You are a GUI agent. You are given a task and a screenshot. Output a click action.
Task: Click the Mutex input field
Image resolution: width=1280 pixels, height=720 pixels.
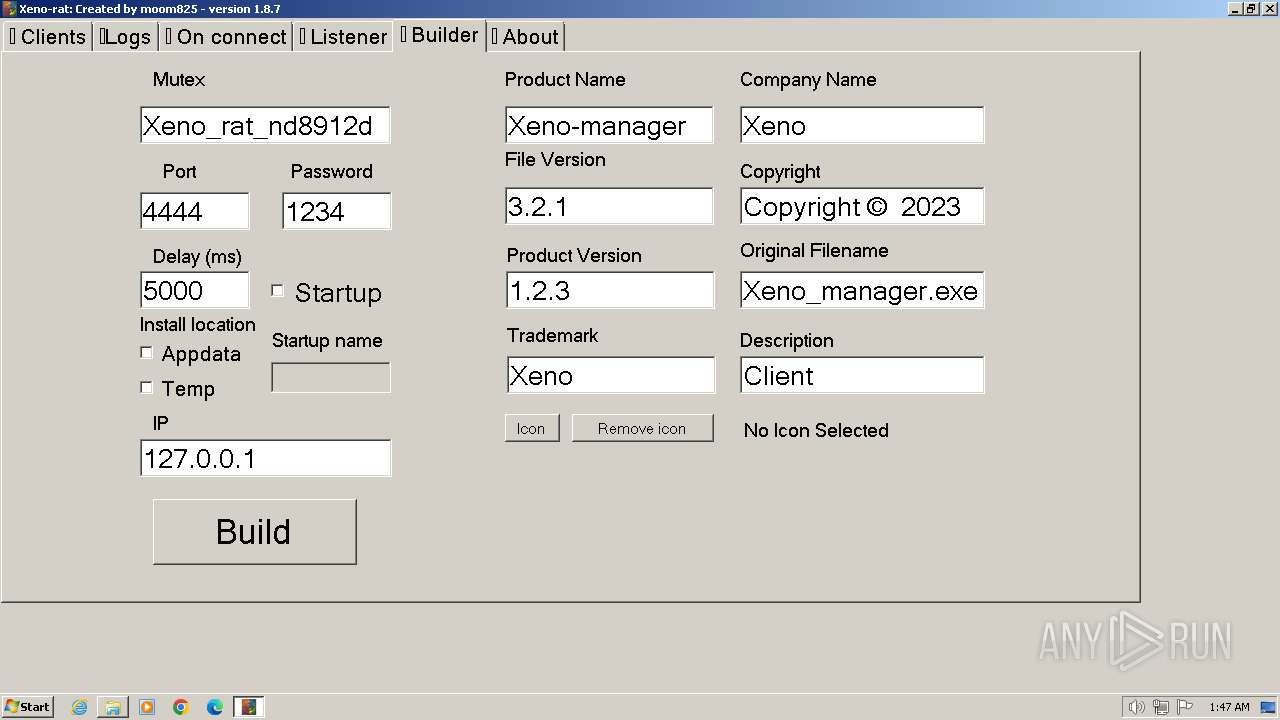click(x=265, y=126)
